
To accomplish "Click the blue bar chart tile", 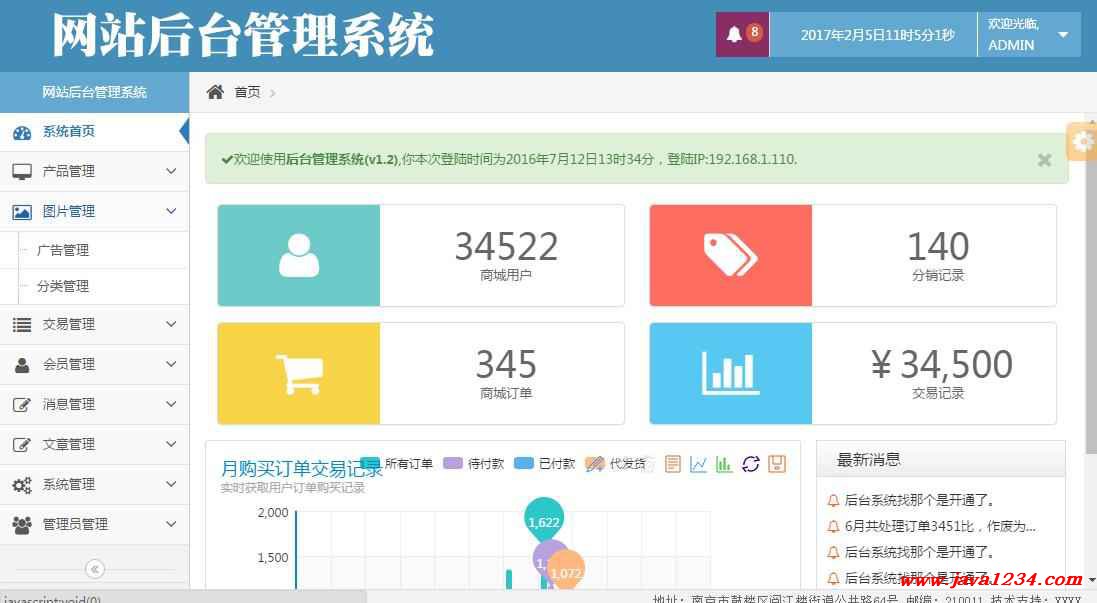I will (x=730, y=374).
